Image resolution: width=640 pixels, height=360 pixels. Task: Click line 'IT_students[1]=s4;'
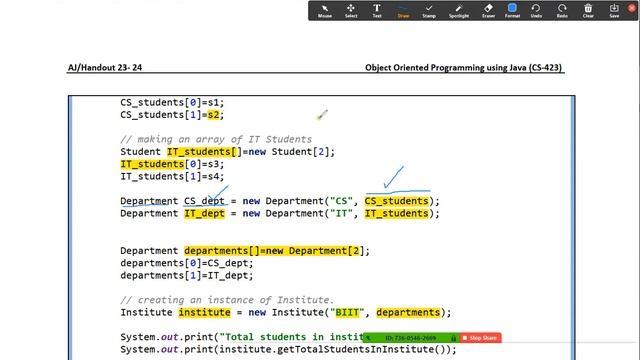point(172,176)
